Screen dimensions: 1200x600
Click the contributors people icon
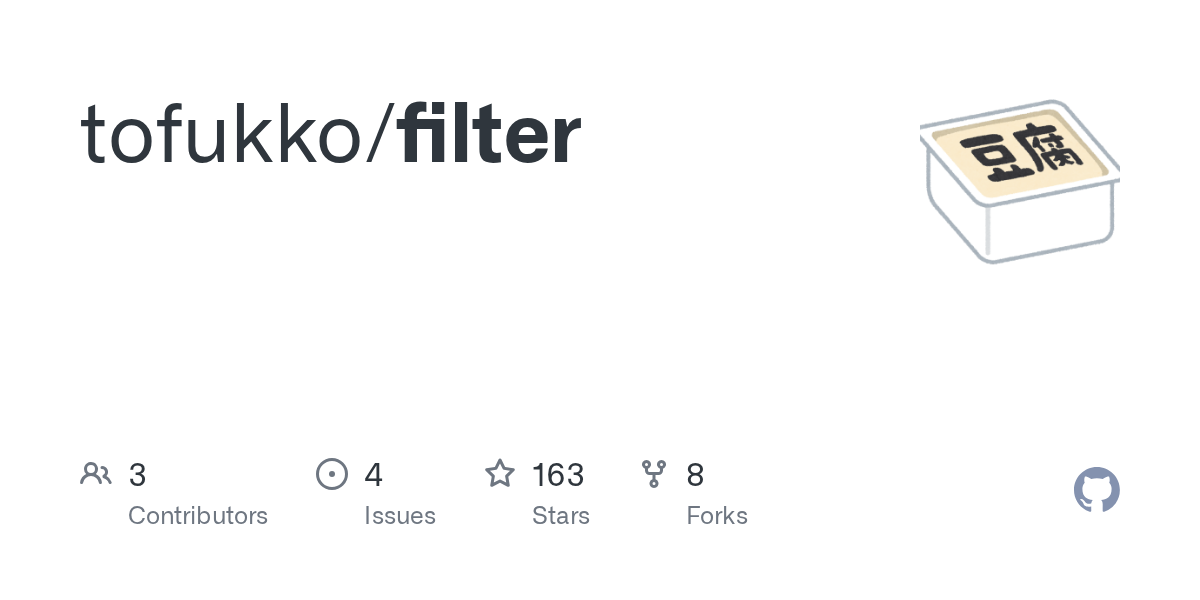coord(96,474)
